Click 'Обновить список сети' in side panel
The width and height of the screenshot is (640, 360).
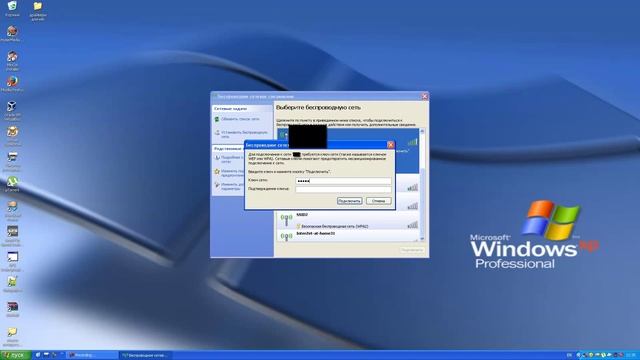pos(240,119)
